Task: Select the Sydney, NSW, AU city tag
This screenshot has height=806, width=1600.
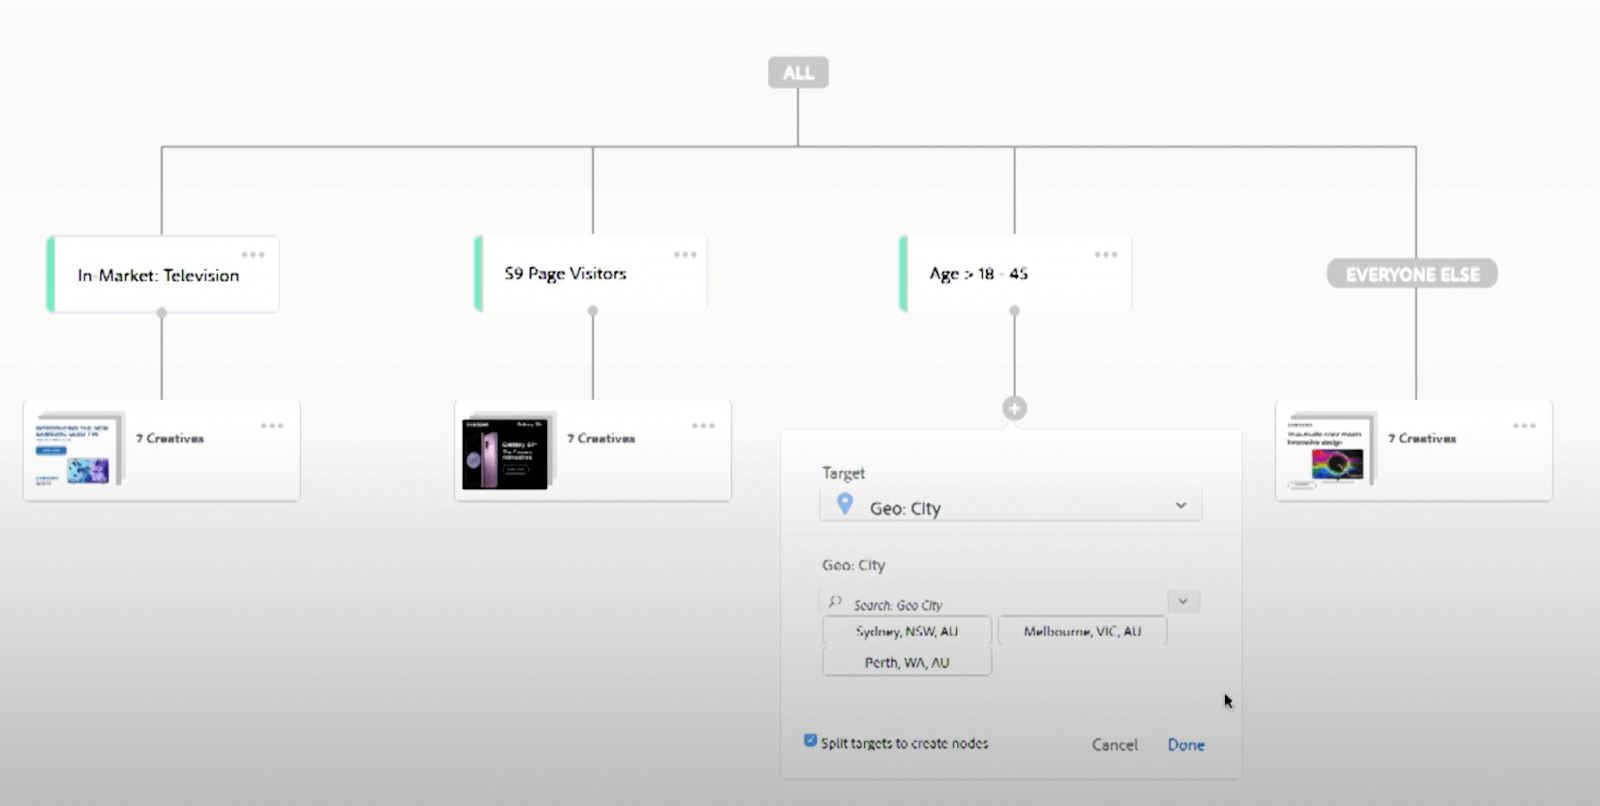Action: pos(907,631)
